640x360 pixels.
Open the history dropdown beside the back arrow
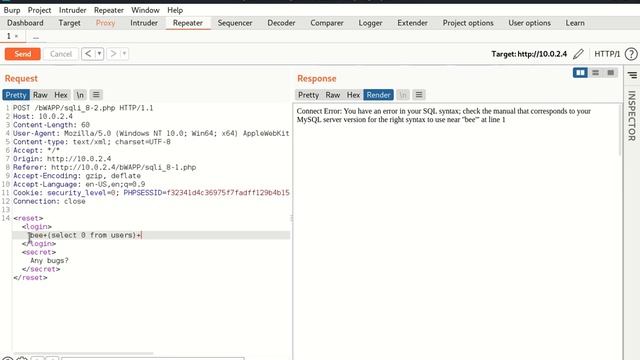(x=99, y=54)
